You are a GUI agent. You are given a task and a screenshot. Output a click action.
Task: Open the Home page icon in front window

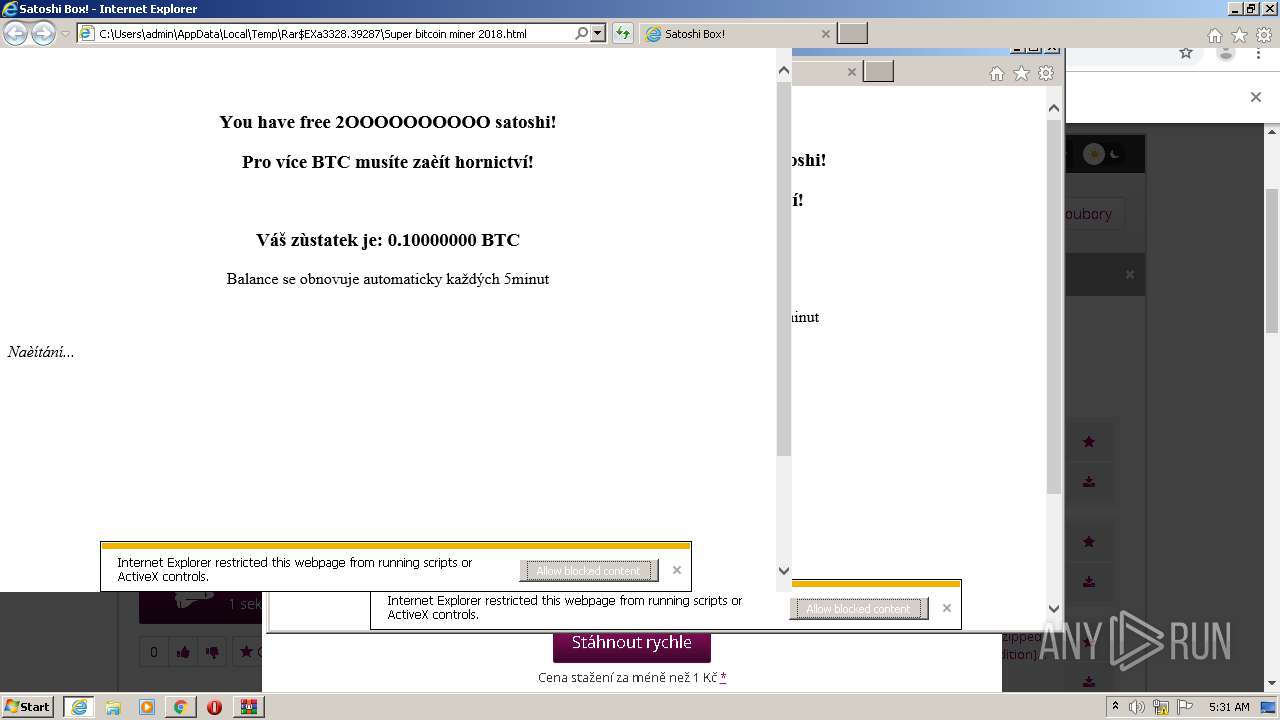coord(1214,35)
